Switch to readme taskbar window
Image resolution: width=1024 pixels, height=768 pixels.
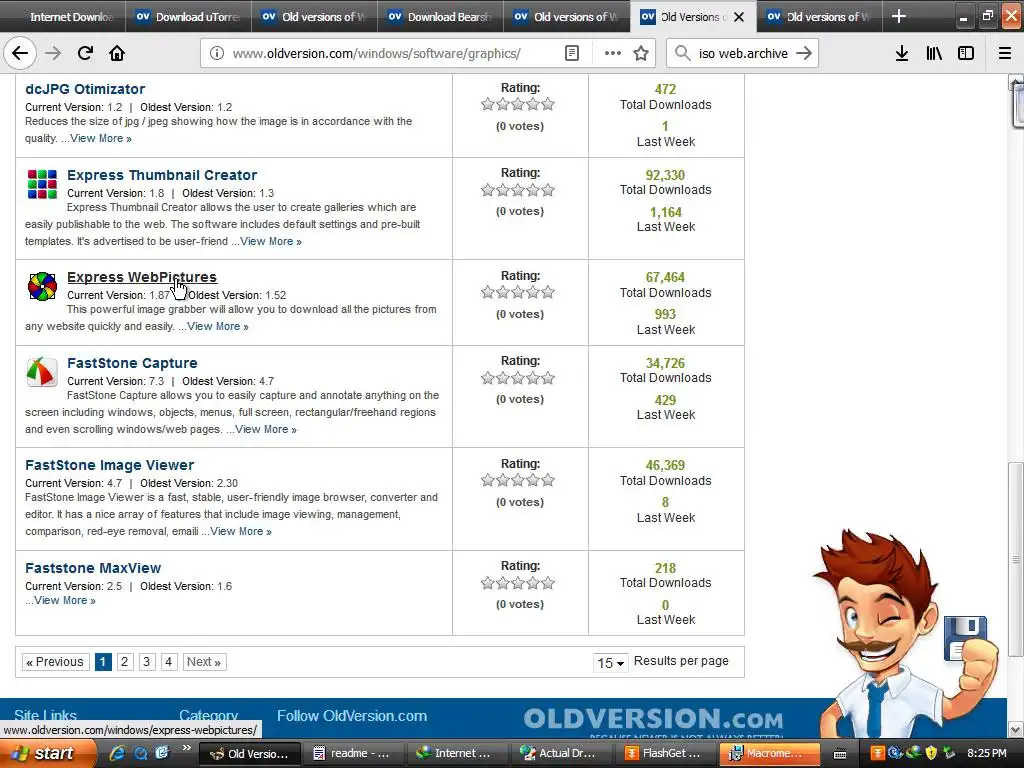click(356, 753)
